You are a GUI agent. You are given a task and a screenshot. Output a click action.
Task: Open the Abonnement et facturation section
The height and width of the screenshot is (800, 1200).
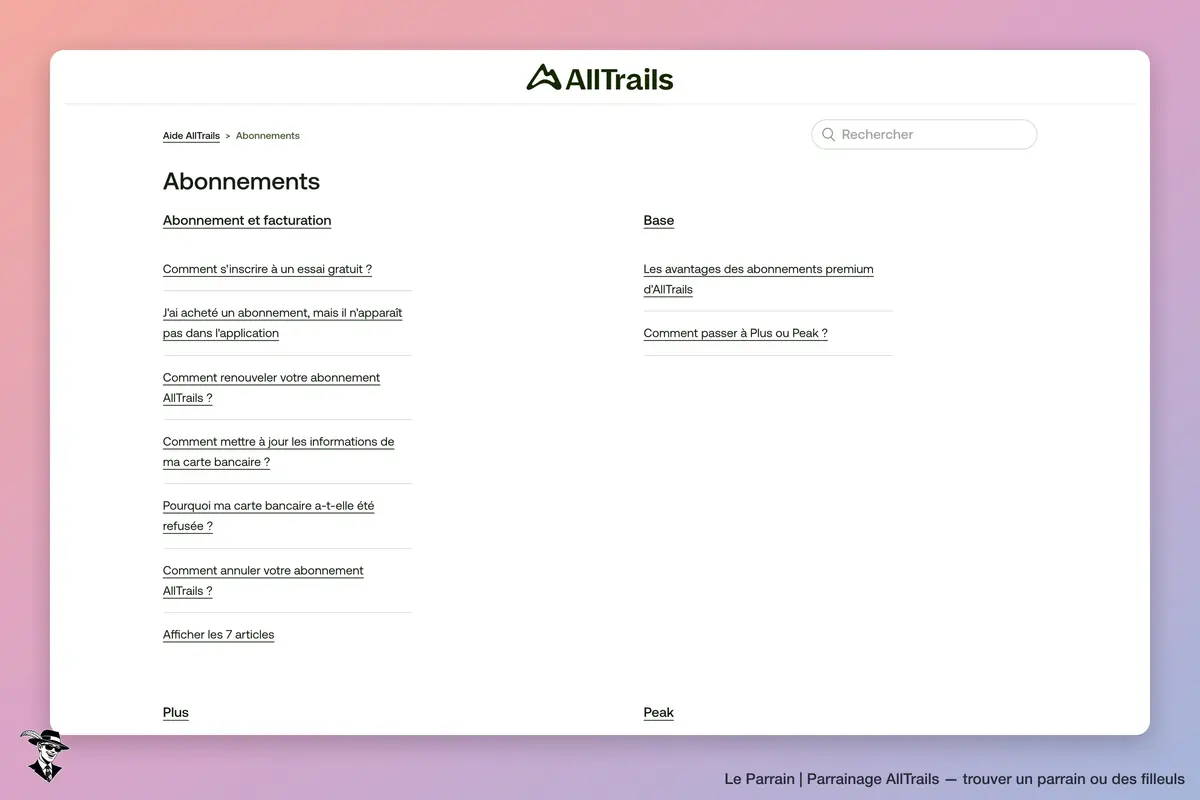coord(247,221)
